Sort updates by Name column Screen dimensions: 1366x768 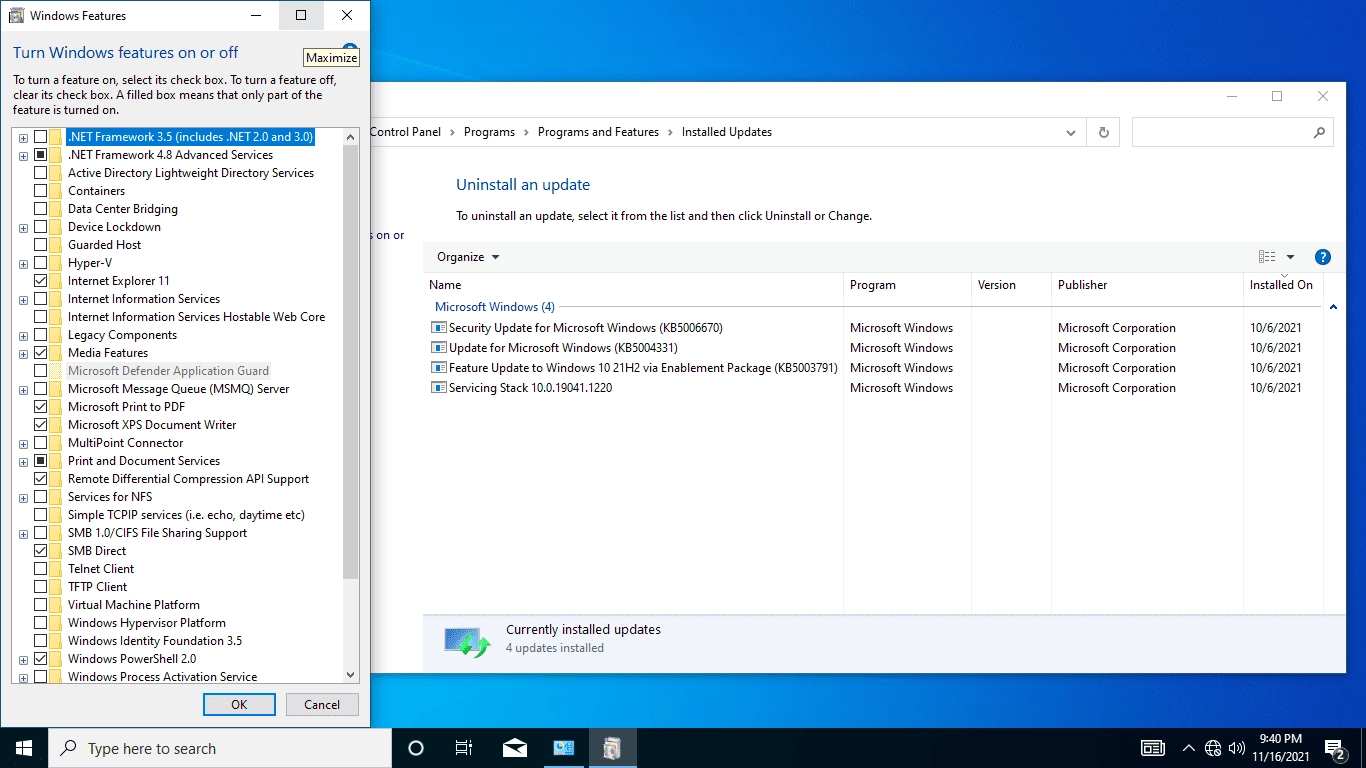point(633,285)
